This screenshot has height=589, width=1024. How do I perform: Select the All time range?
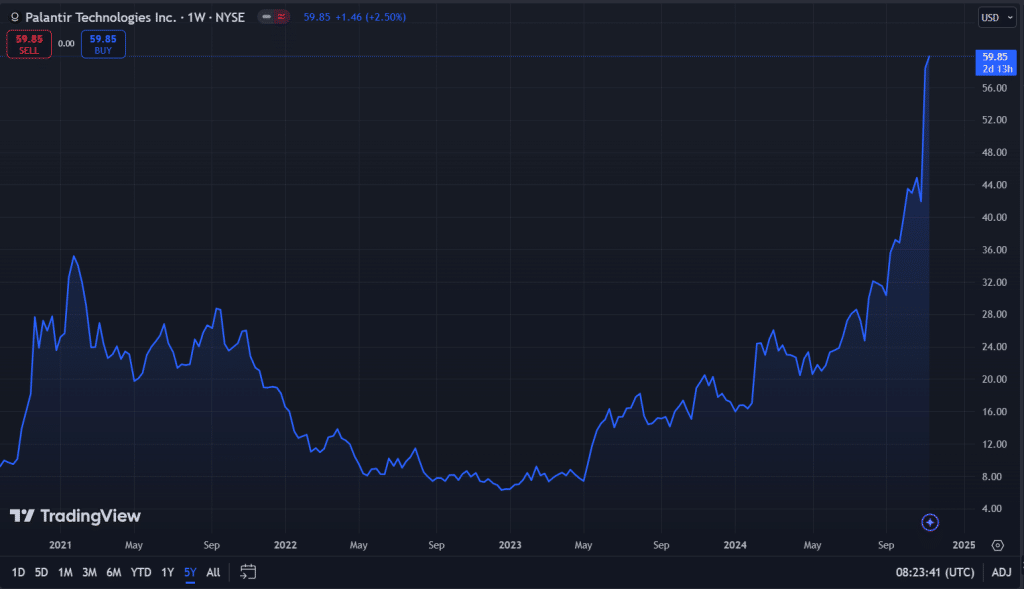click(214, 573)
